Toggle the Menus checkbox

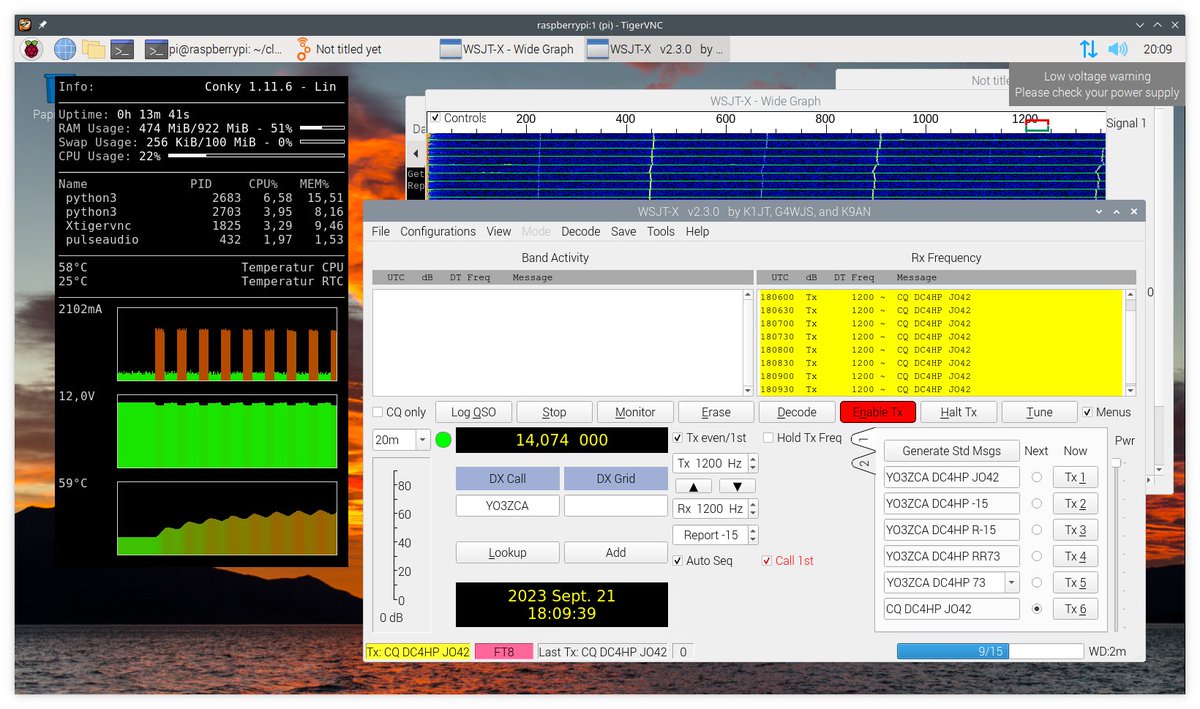[1088, 412]
